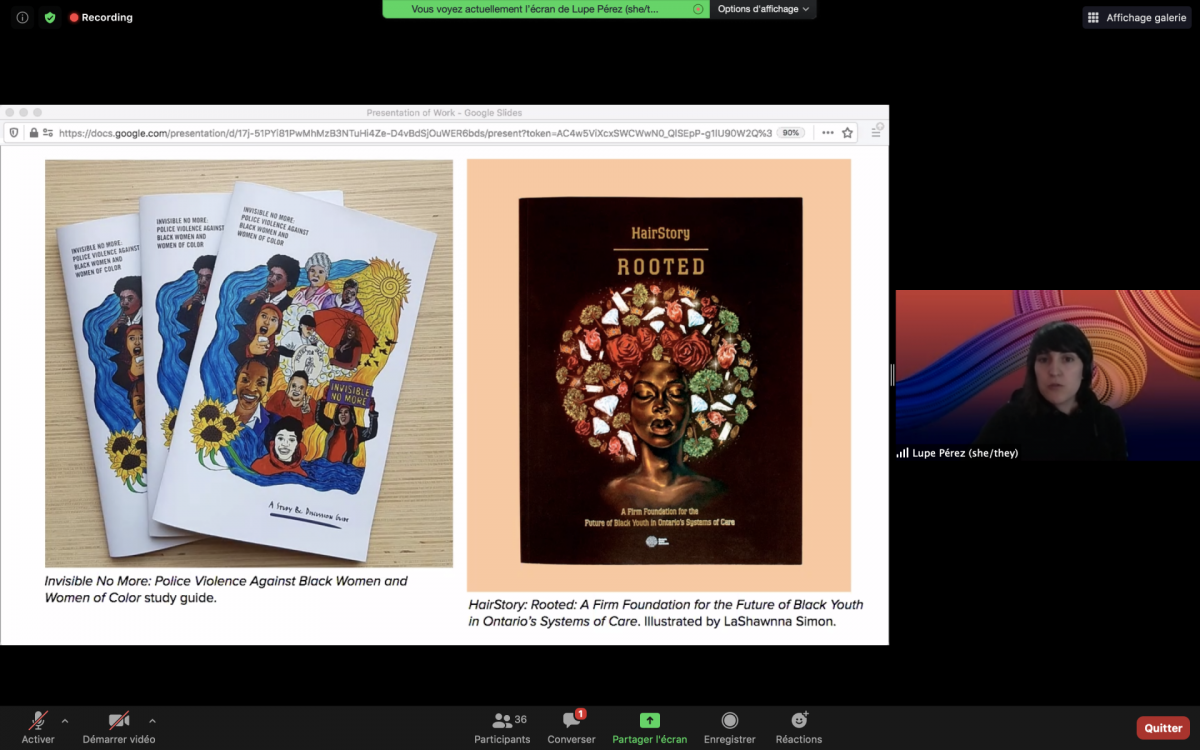Open the Réactions menu

point(799,728)
